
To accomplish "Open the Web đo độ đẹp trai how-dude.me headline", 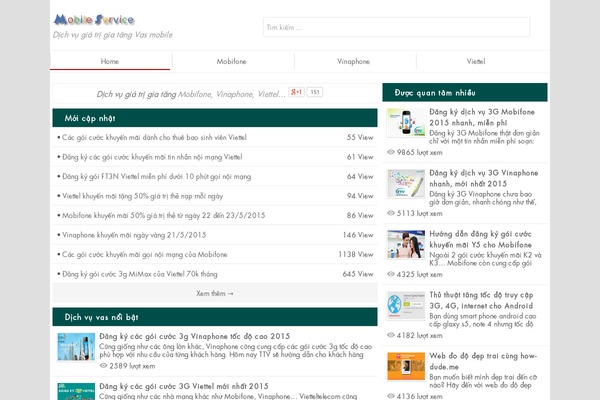I will click(483, 361).
